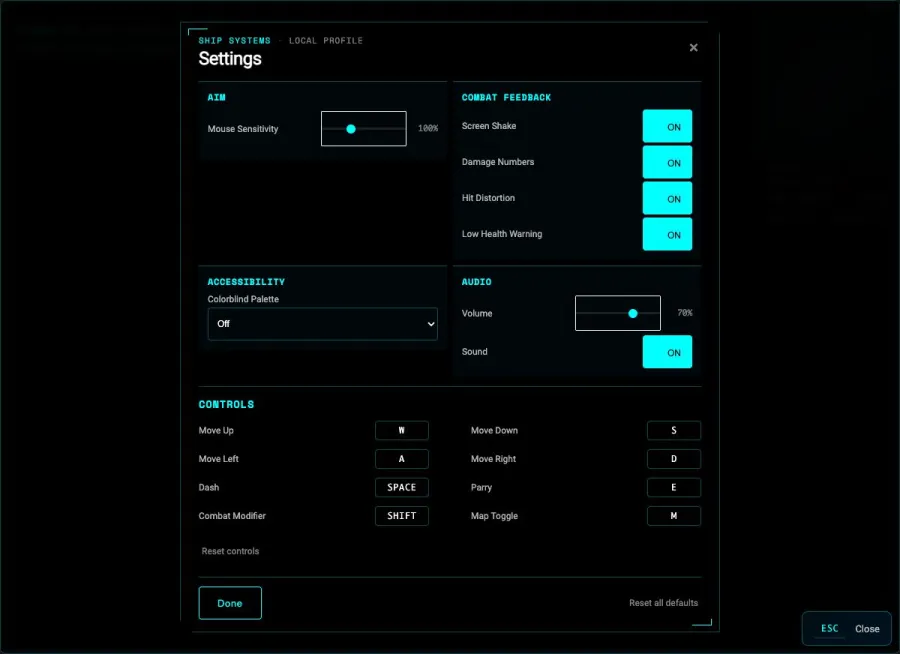Rebind the Move Down key S

click(674, 430)
